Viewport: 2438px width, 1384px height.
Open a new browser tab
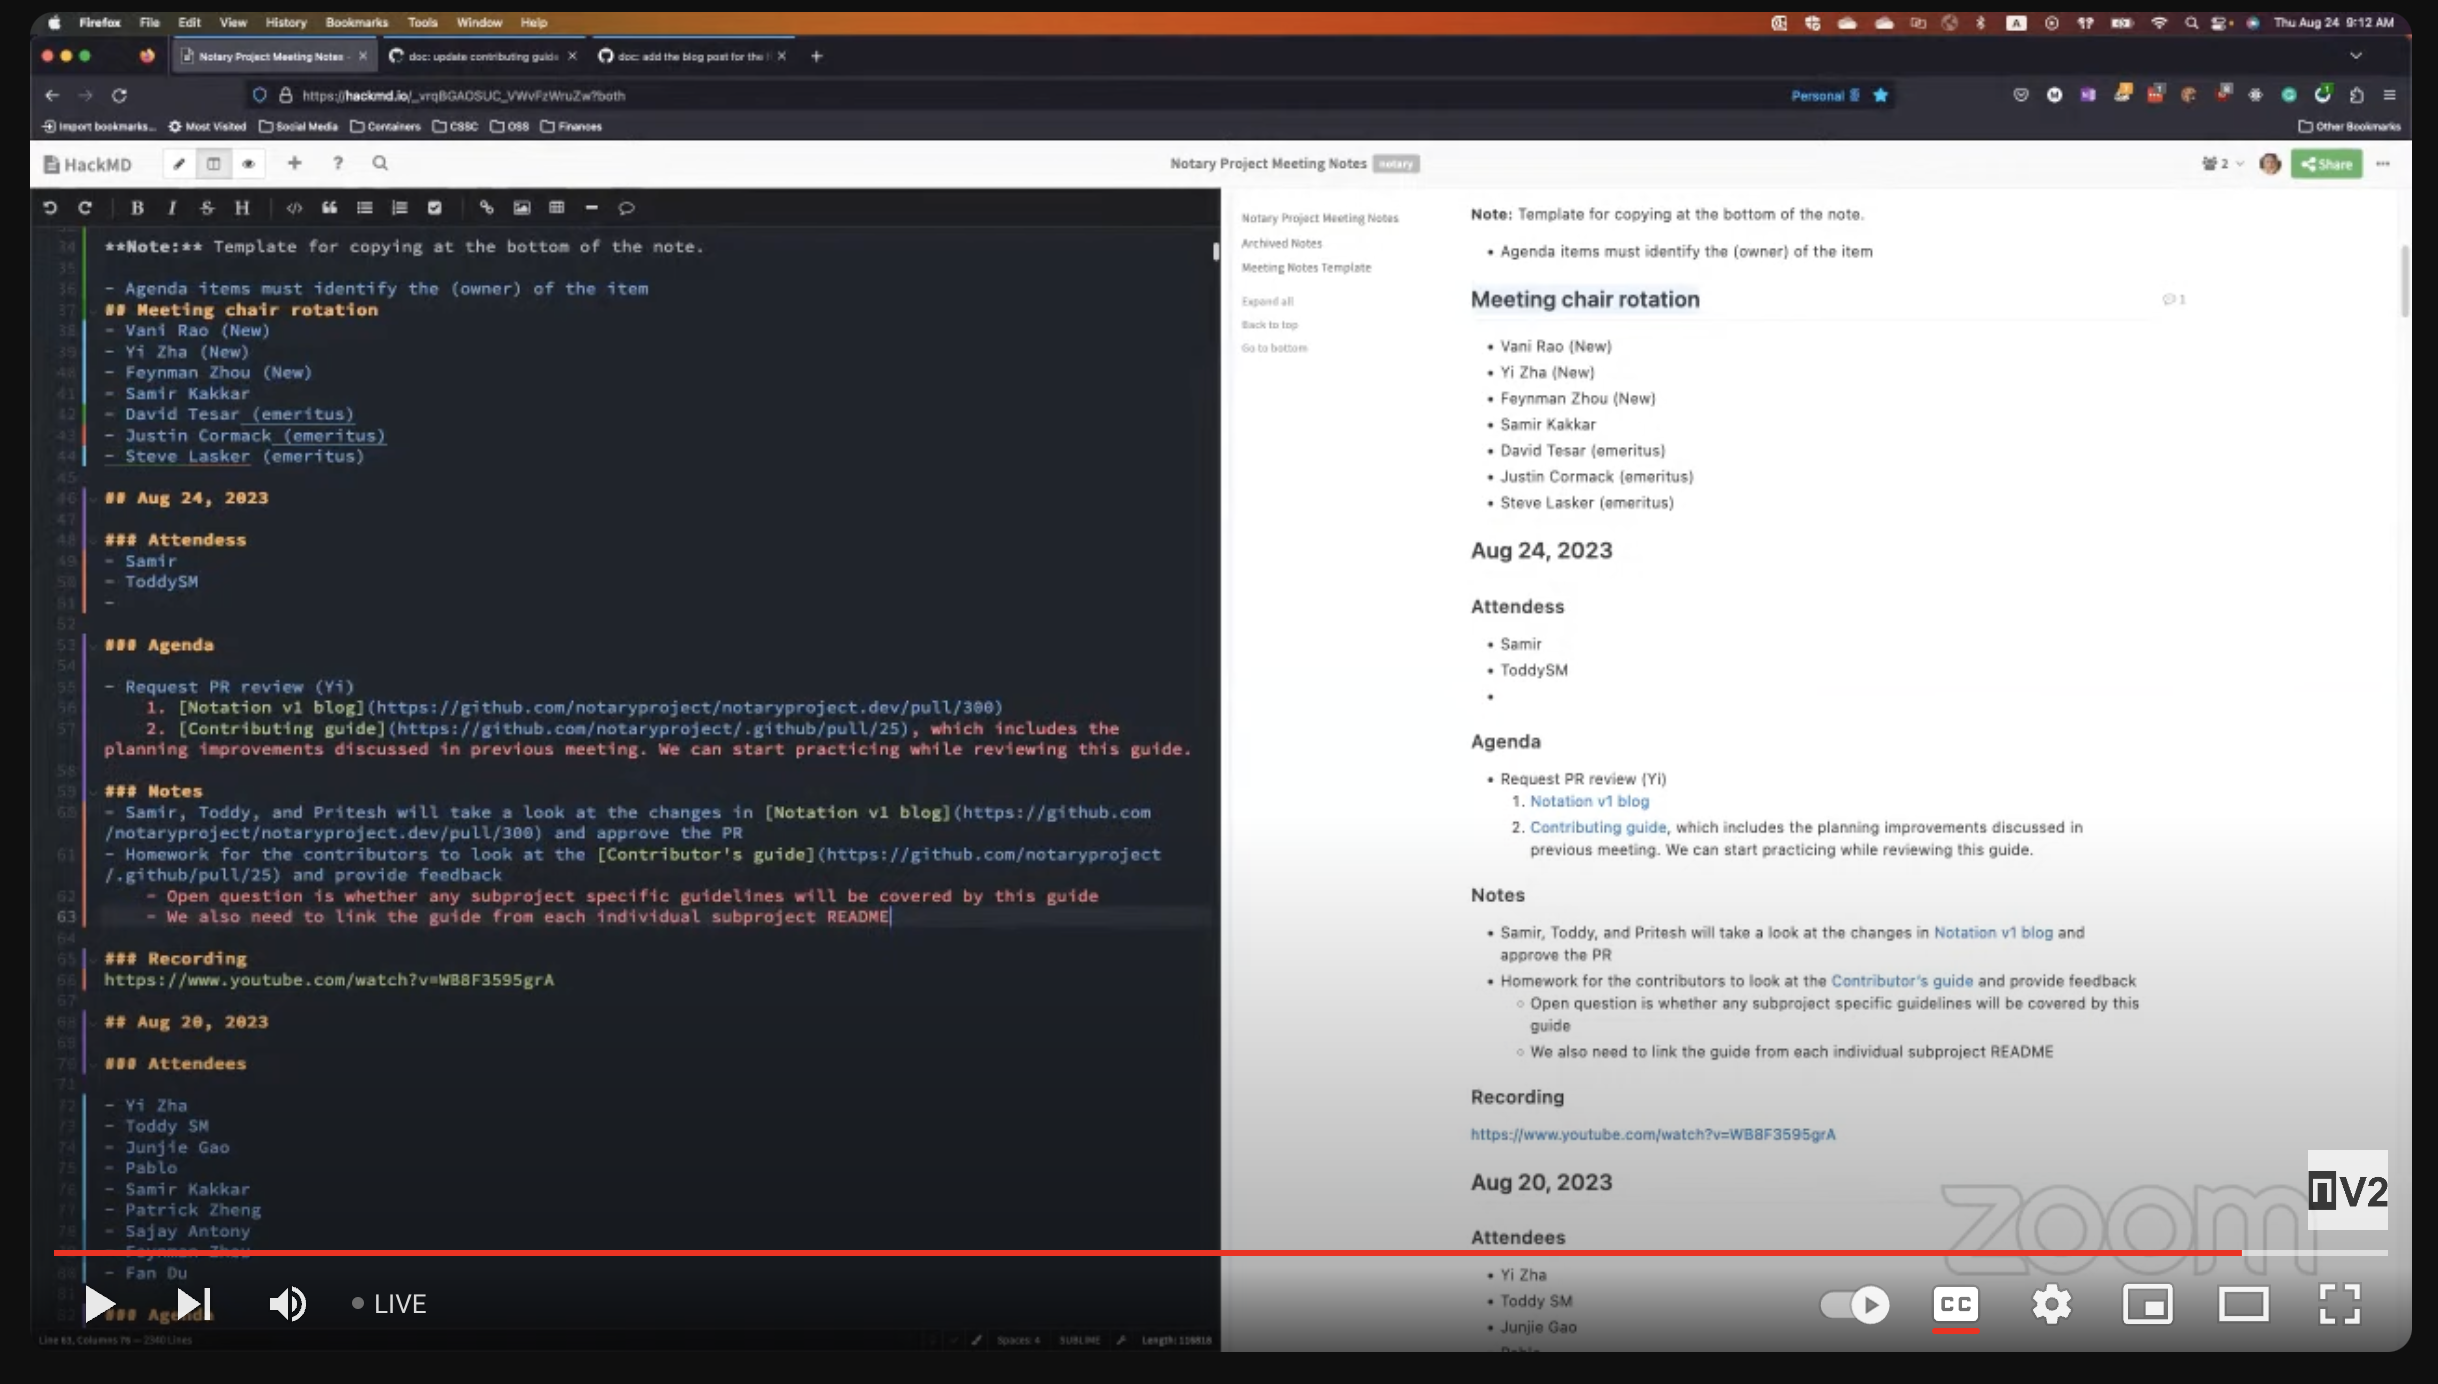pos(816,56)
